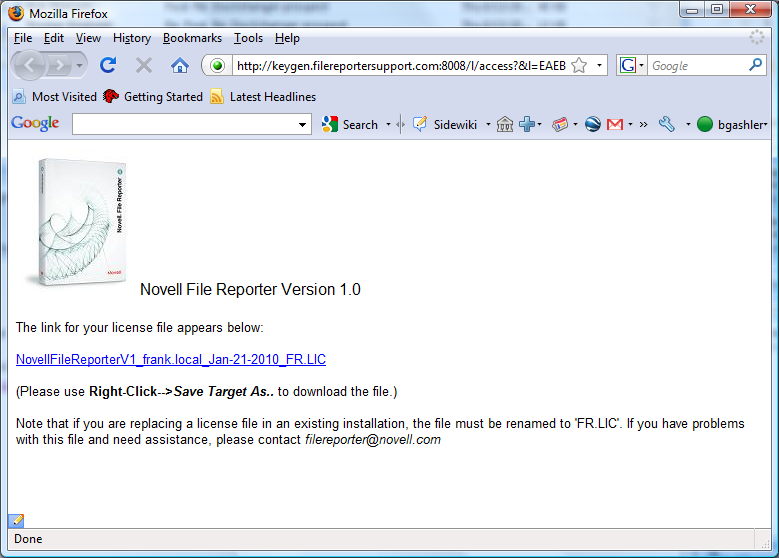Open the Latest Headlines feed
This screenshot has width=779, height=558.
point(263,97)
